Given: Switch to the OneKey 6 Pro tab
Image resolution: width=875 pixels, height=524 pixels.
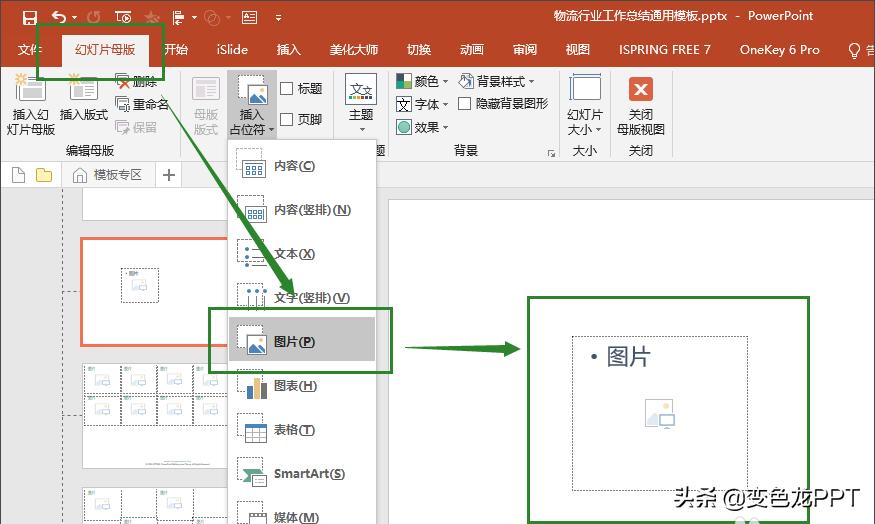Looking at the screenshot, I should [780, 50].
